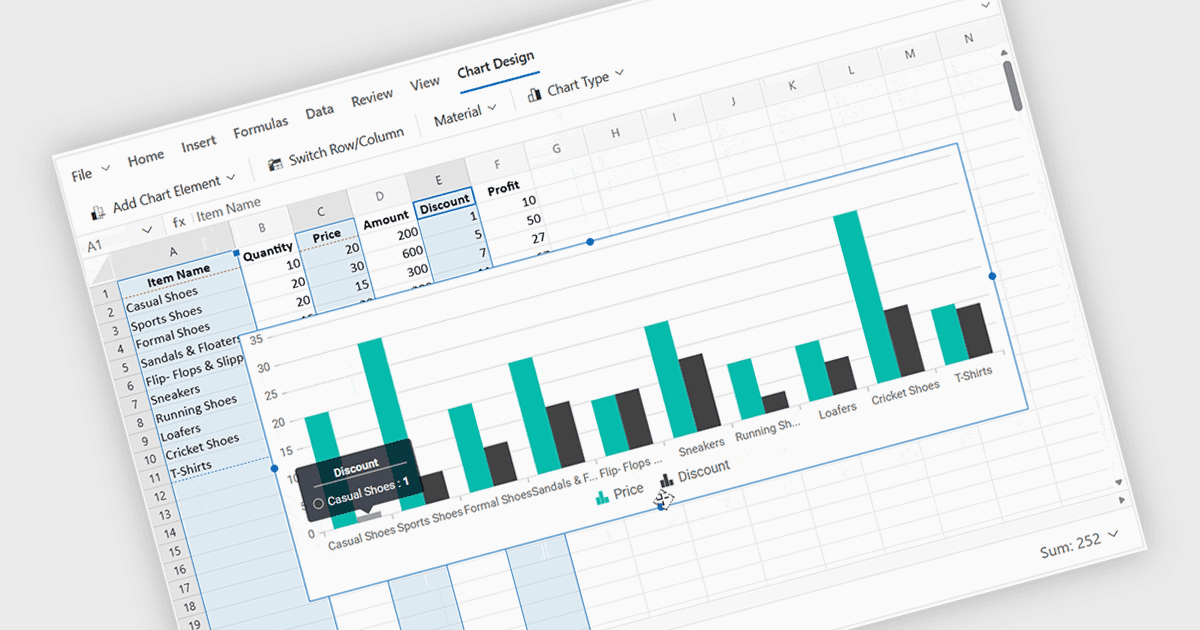
Task: Switch to the Home tab
Action: coord(146,158)
